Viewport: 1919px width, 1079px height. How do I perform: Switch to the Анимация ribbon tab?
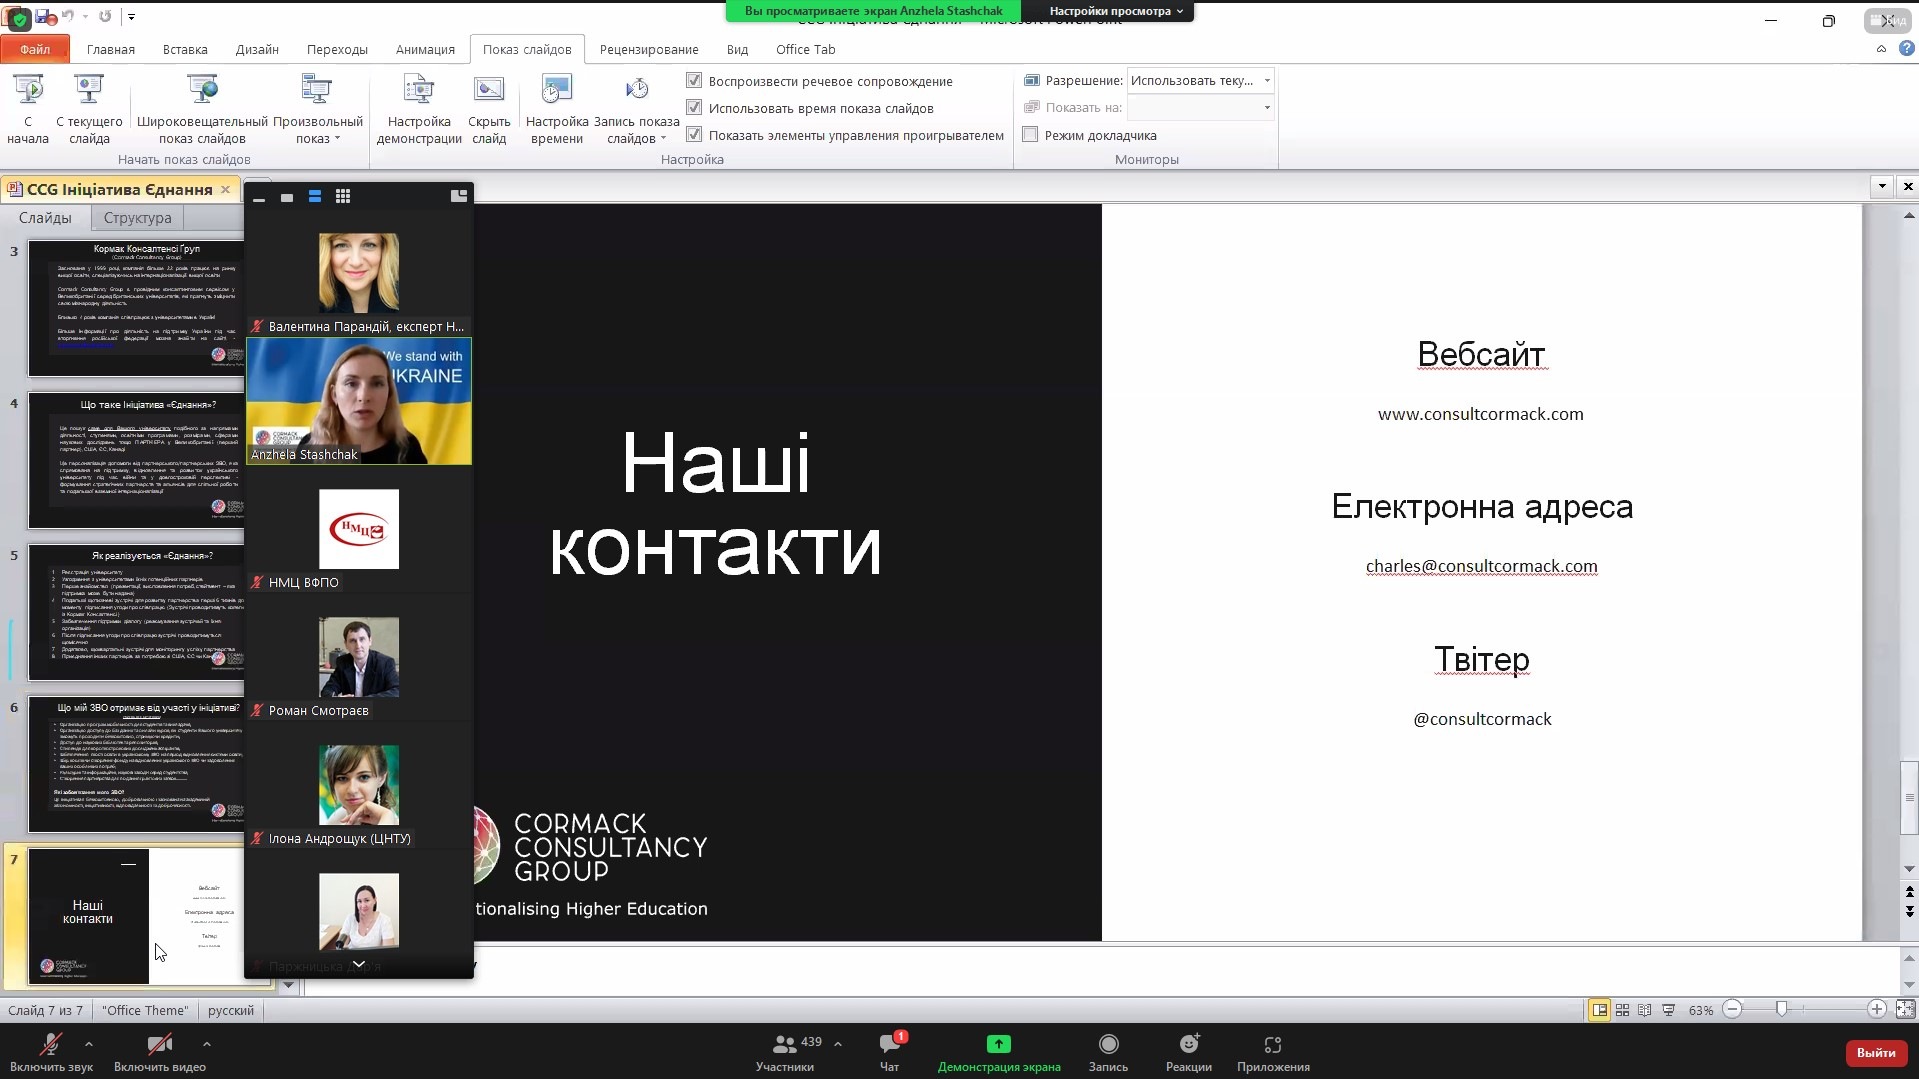[425, 49]
